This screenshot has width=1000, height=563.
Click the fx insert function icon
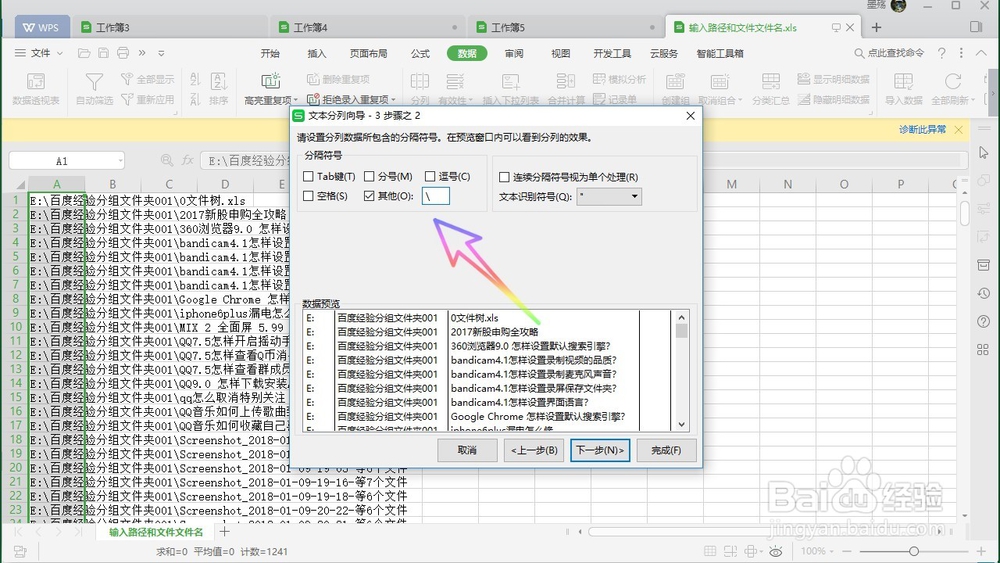[188, 160]
